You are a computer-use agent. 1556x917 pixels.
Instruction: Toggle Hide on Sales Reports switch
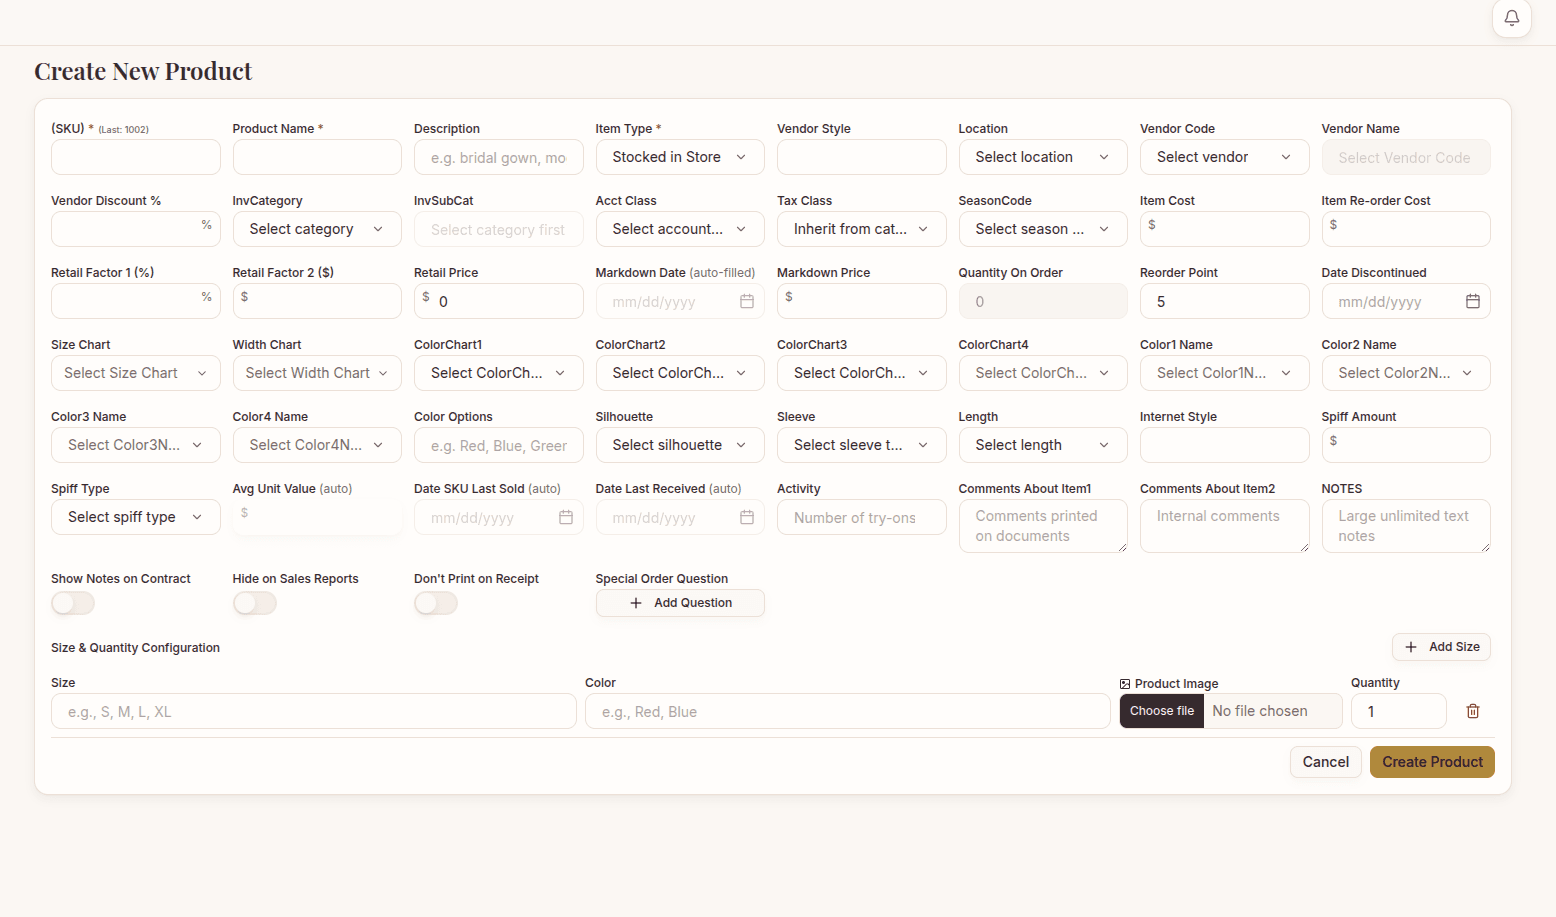[x=255, y=603]
